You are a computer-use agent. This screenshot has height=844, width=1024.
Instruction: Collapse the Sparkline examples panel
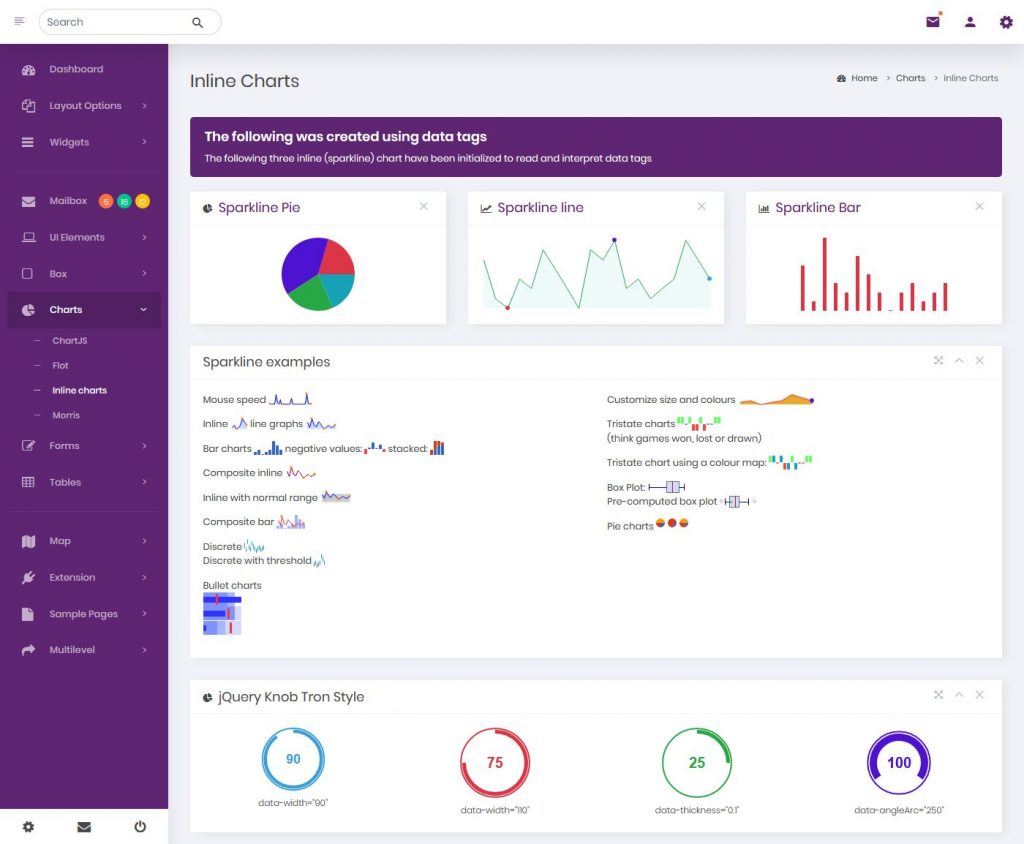959,361
